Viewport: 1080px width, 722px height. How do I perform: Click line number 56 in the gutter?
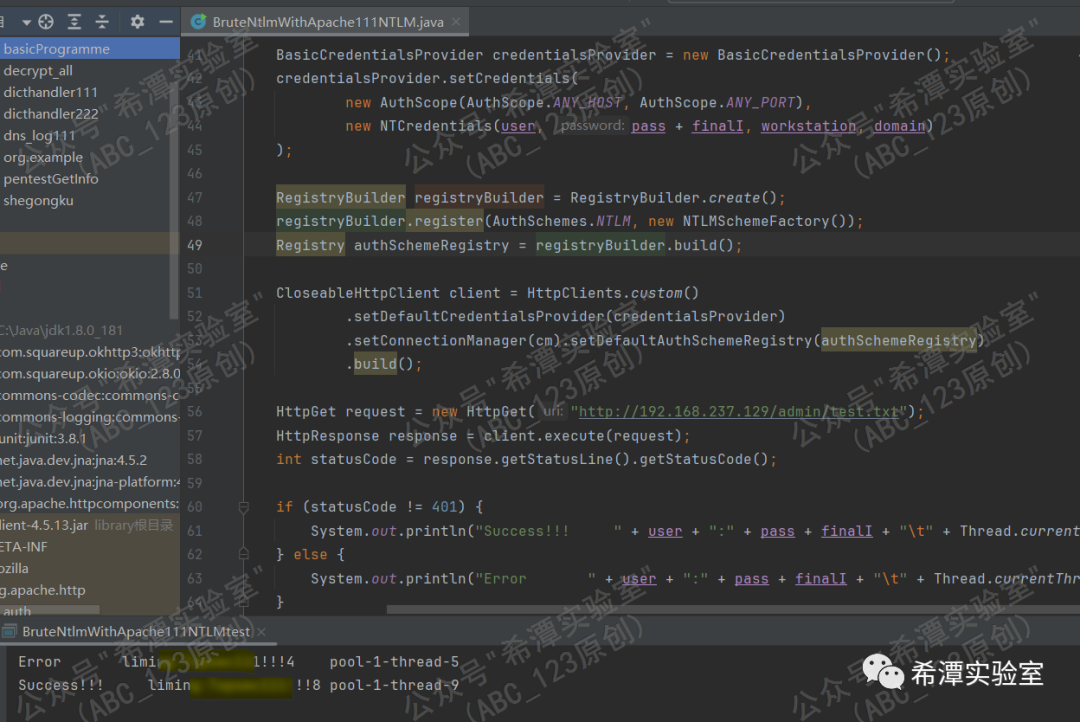pos(195,412)
